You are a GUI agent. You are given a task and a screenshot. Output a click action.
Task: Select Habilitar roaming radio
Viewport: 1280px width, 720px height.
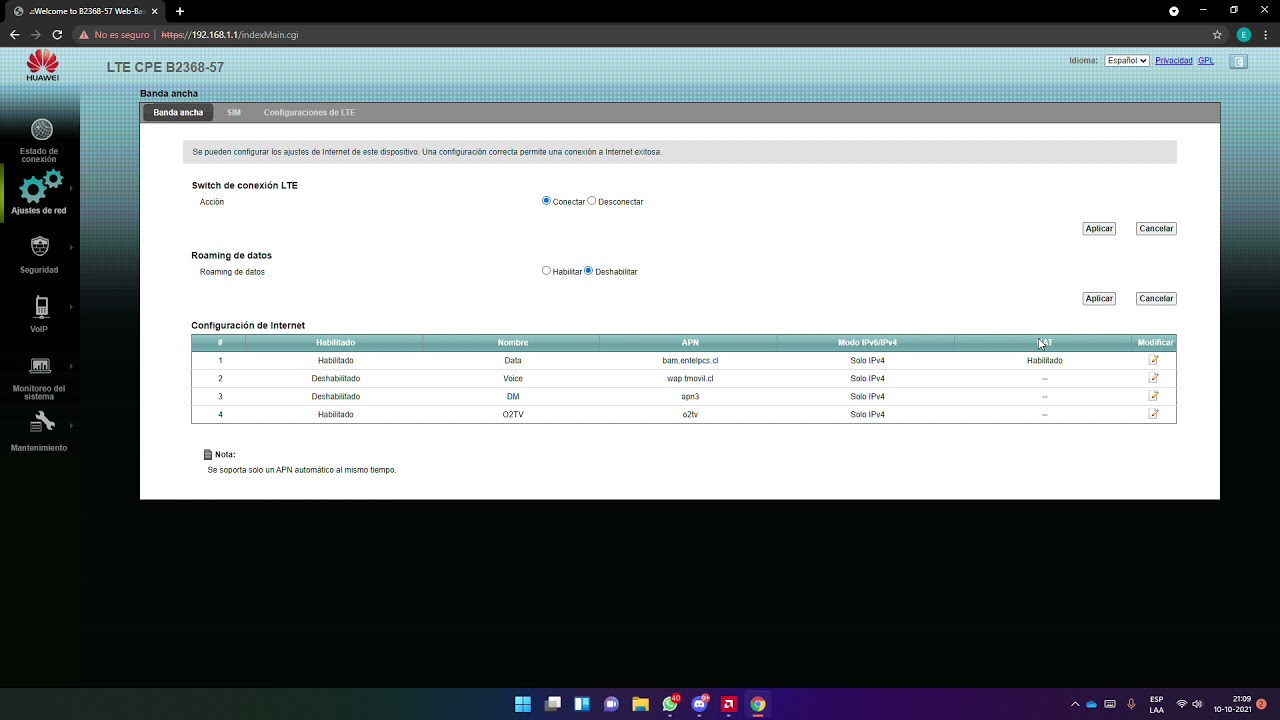pyautogui.click(x=546, y=271)
